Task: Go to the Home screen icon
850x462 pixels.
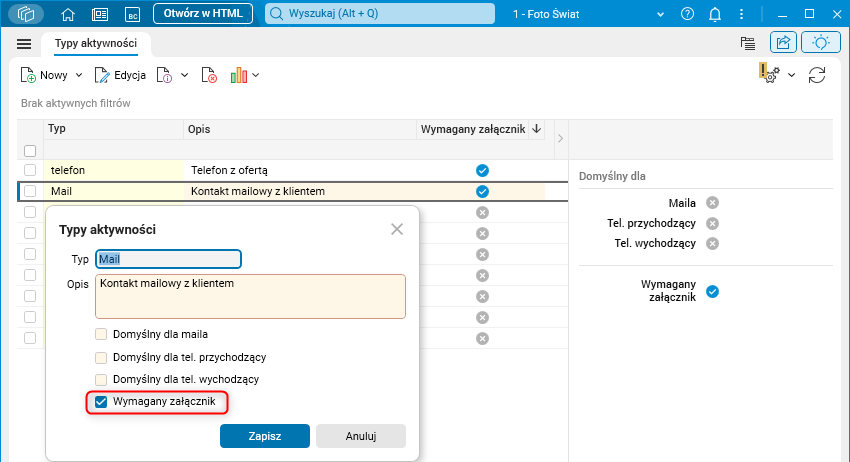Action: tap(68, 14)
